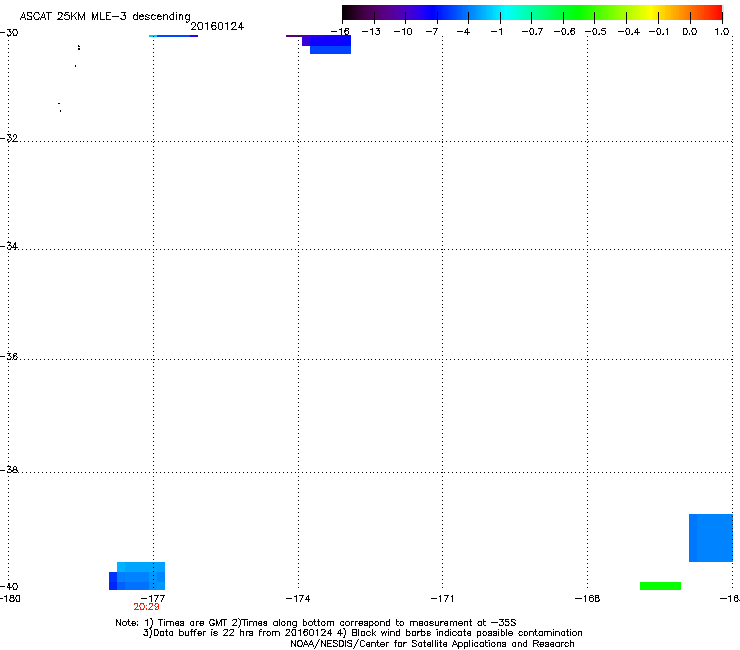Select the -0.7 color bar label

[532, 31]
